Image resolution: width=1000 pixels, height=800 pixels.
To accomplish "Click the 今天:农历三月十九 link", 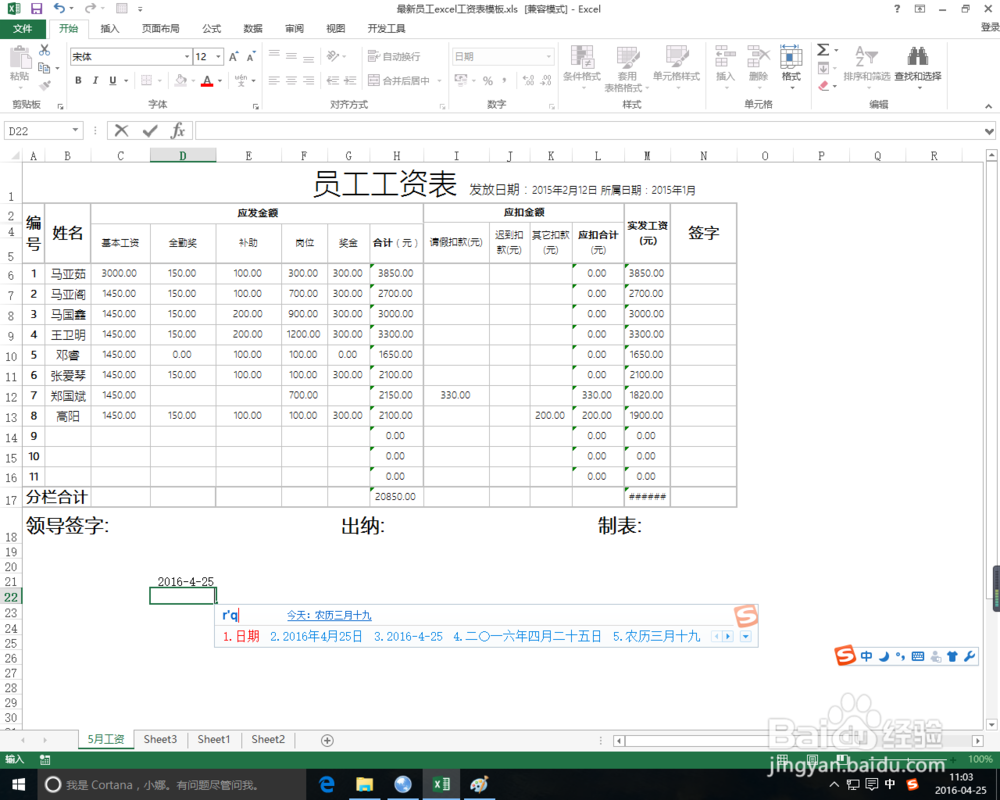I will coord(329,616).
